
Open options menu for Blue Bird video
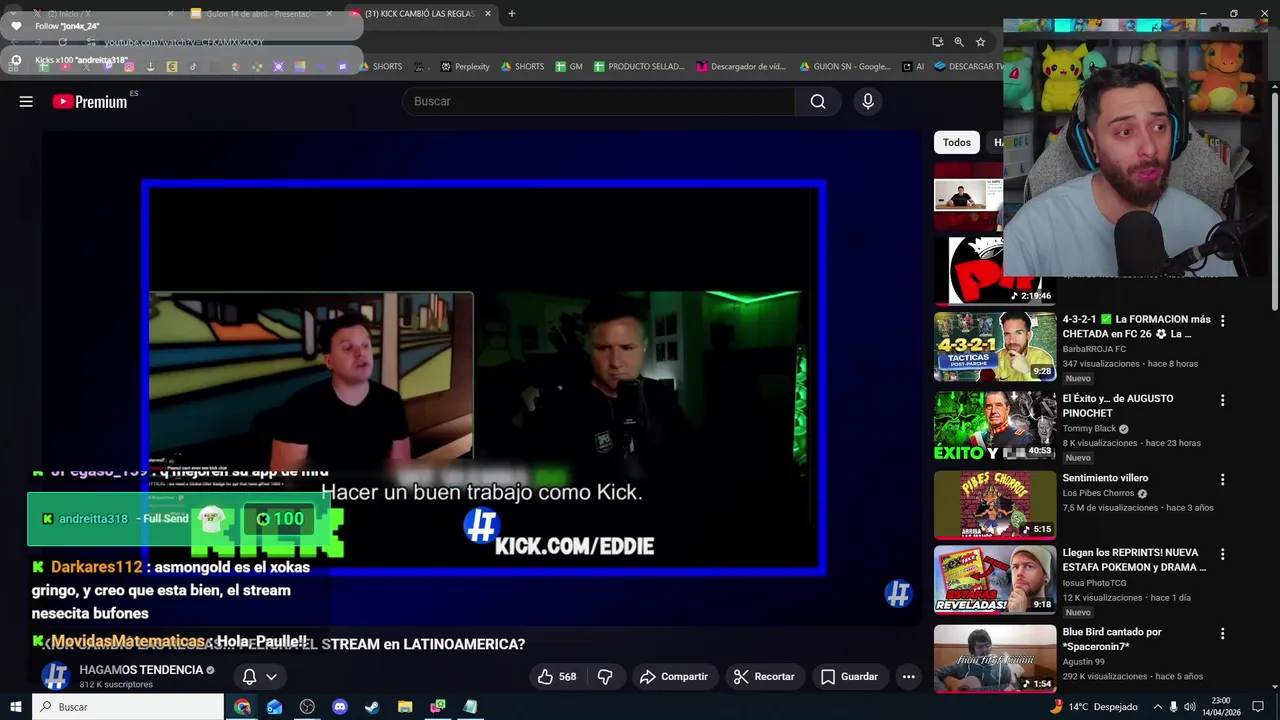pyautogui.click(x=1222, y=634)
